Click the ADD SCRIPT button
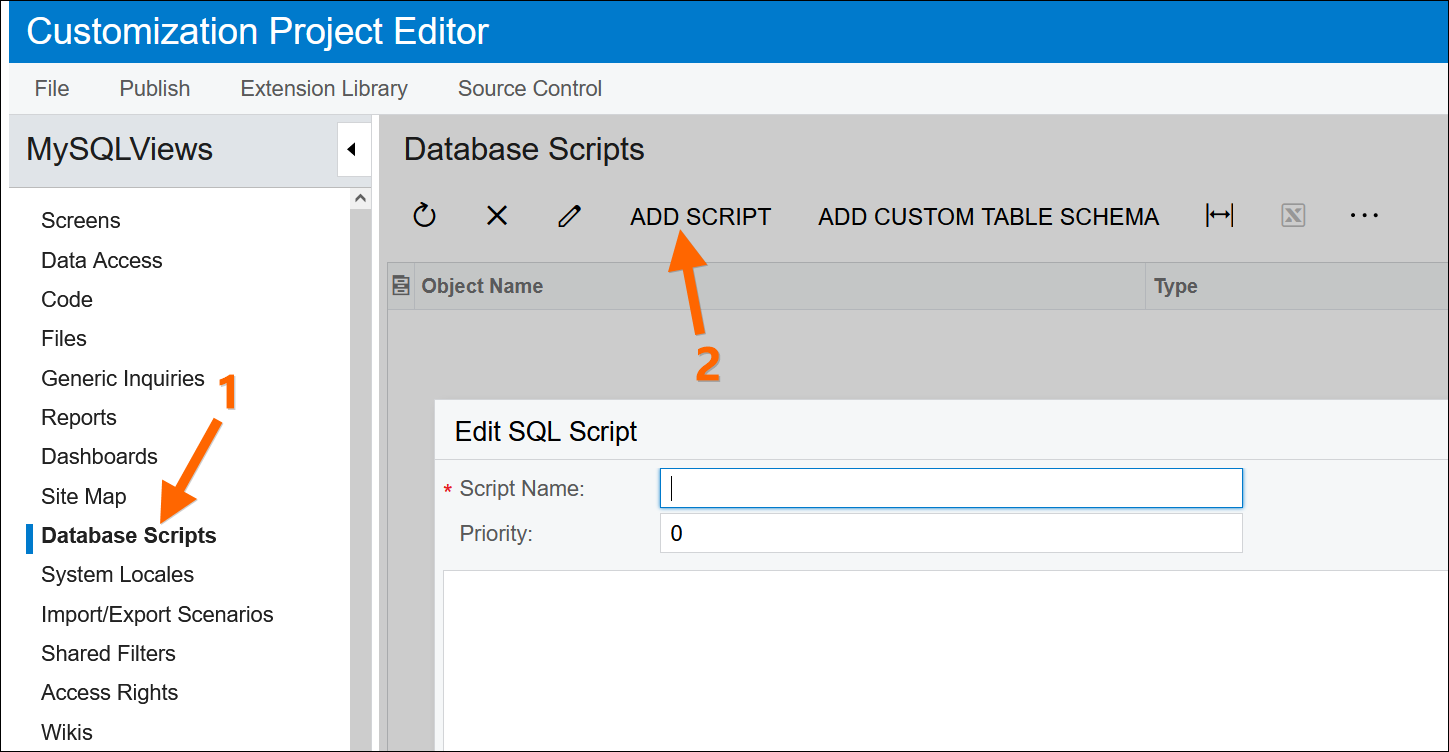This screenshot has width=1449, height=752. click(x=700, y=216)
